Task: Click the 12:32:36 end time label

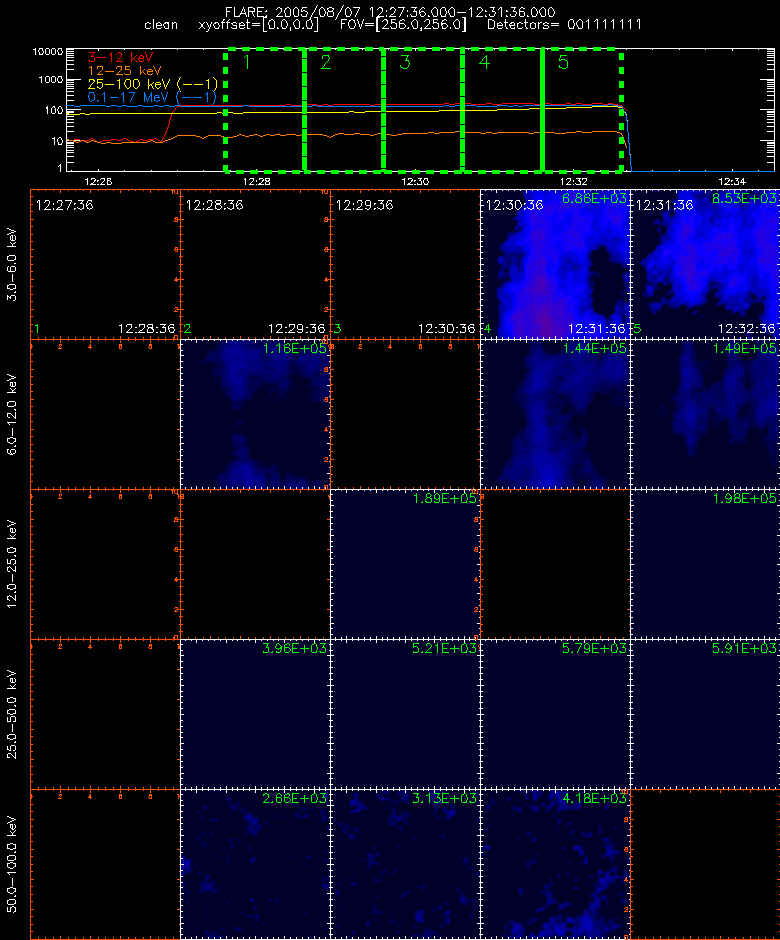Action: [x=746, y=329]
